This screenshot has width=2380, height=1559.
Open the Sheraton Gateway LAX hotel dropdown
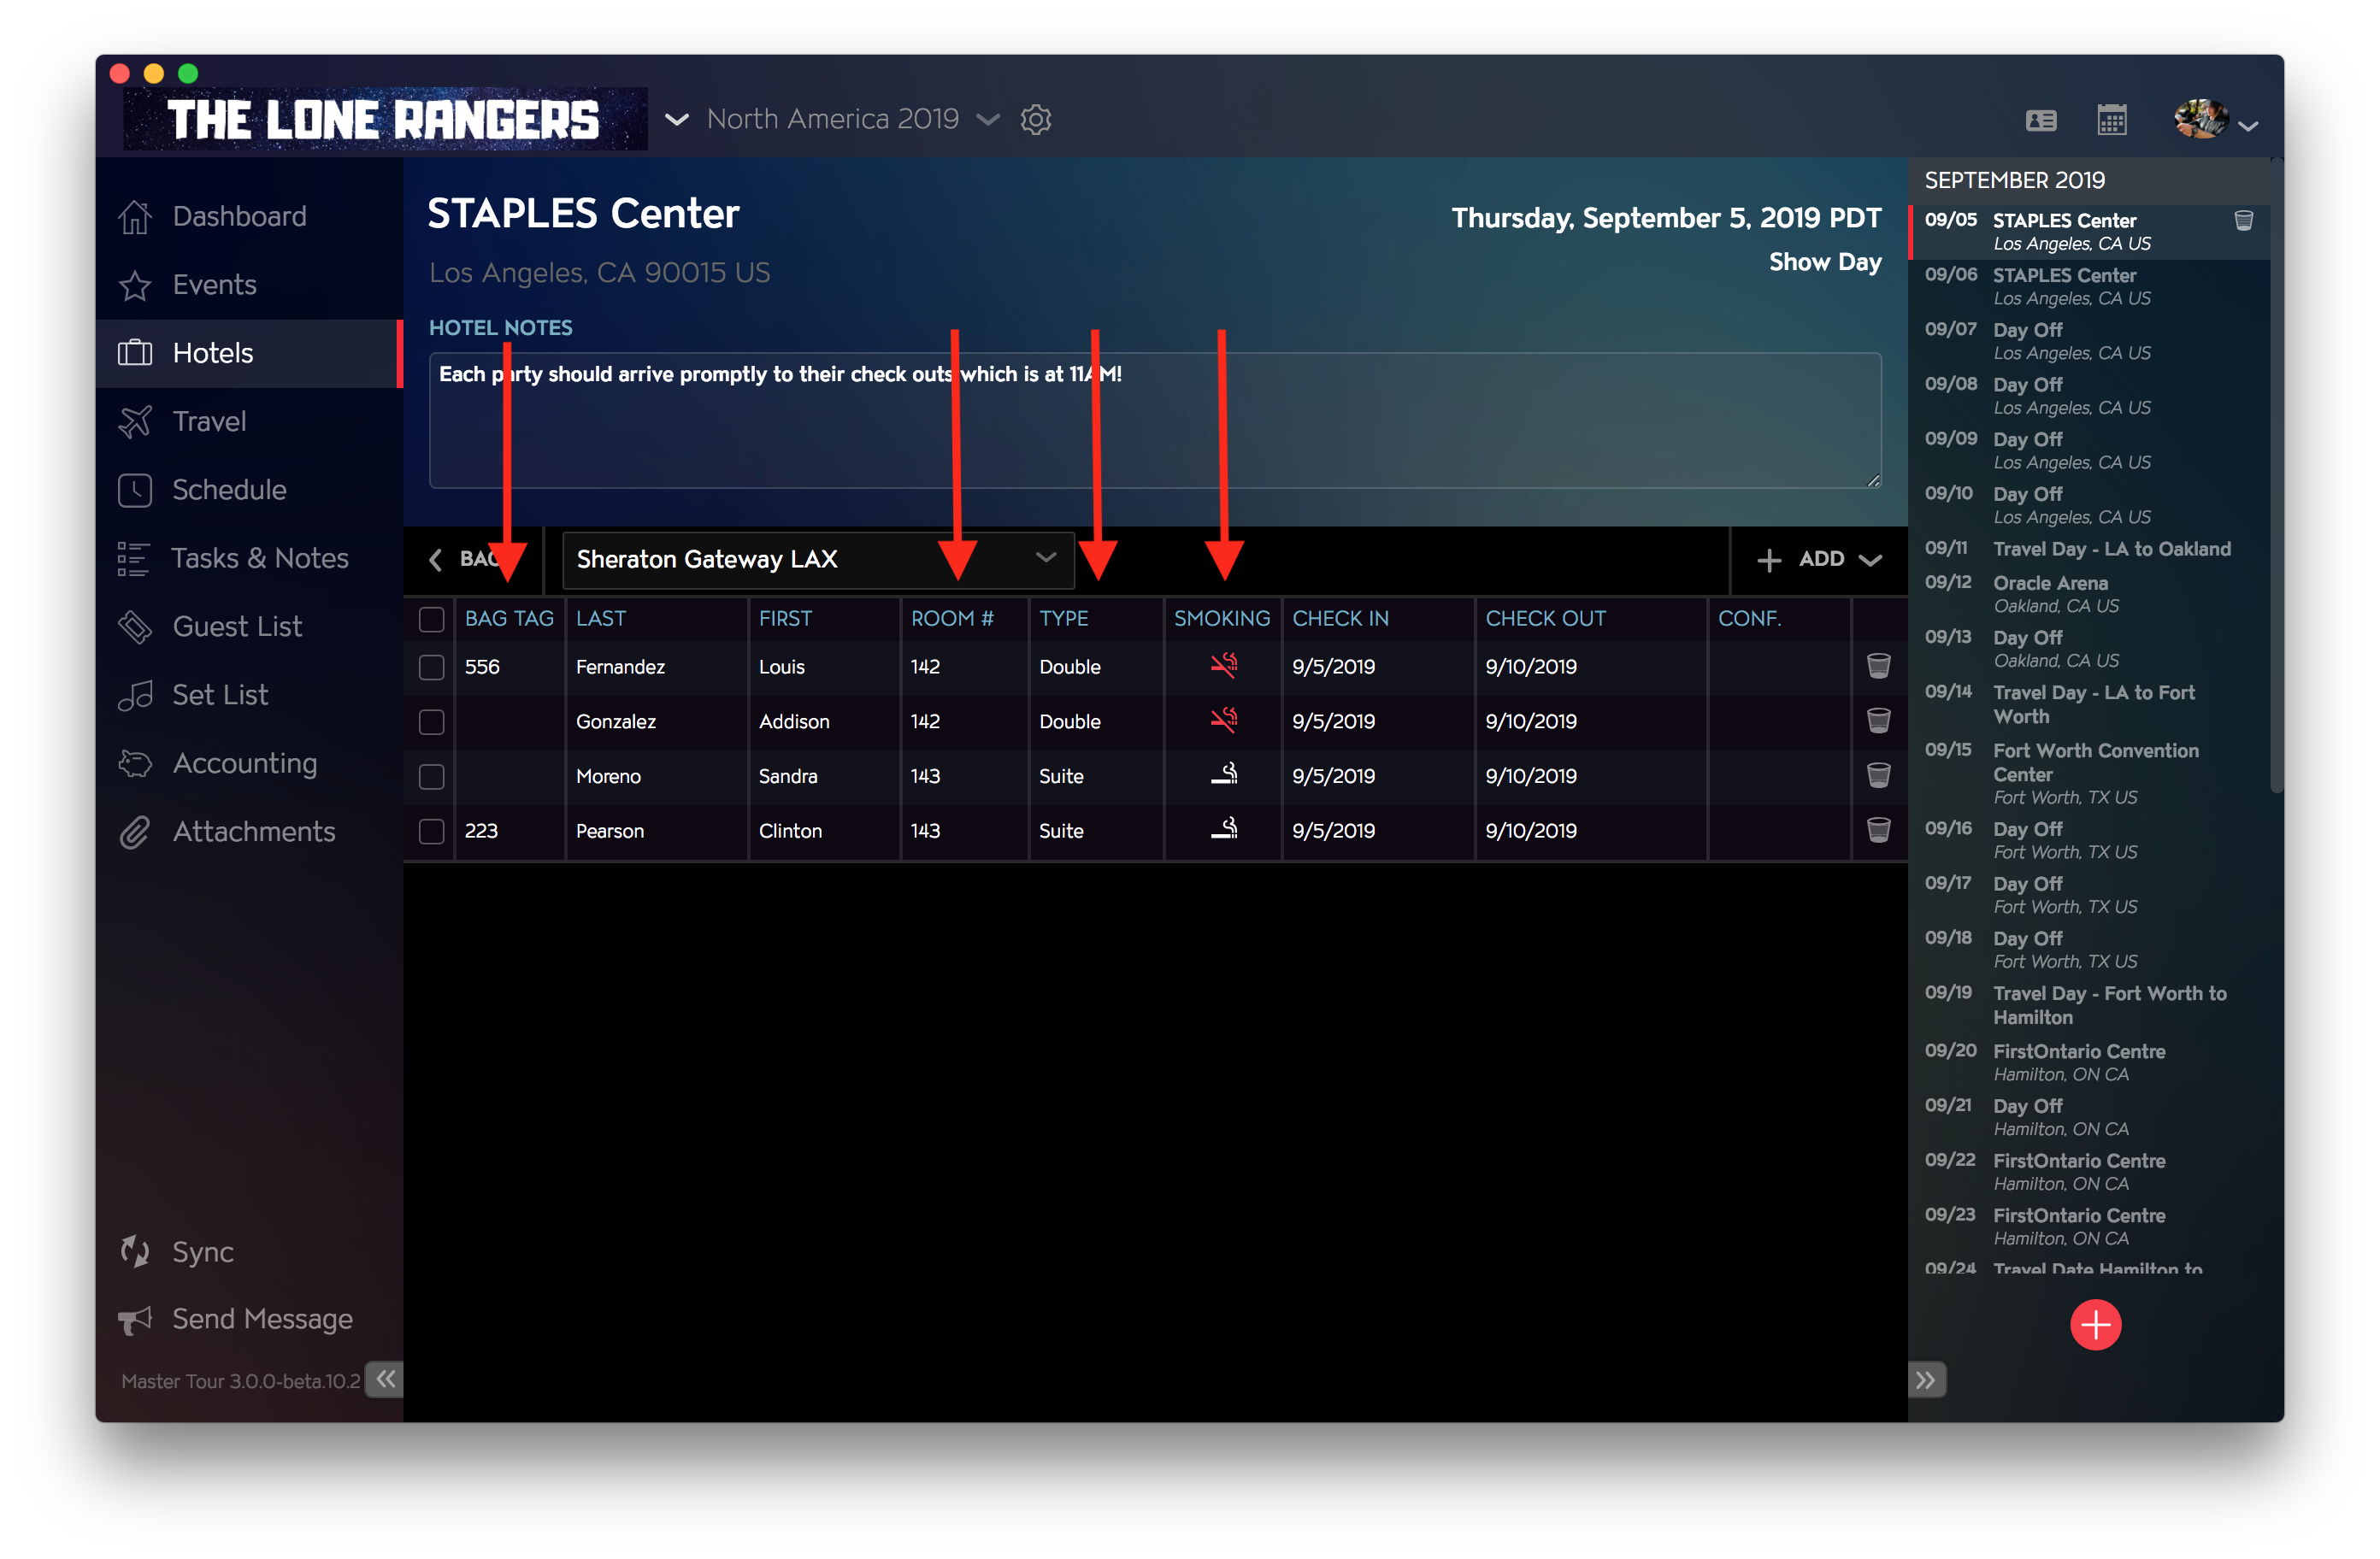click(818, 559)
